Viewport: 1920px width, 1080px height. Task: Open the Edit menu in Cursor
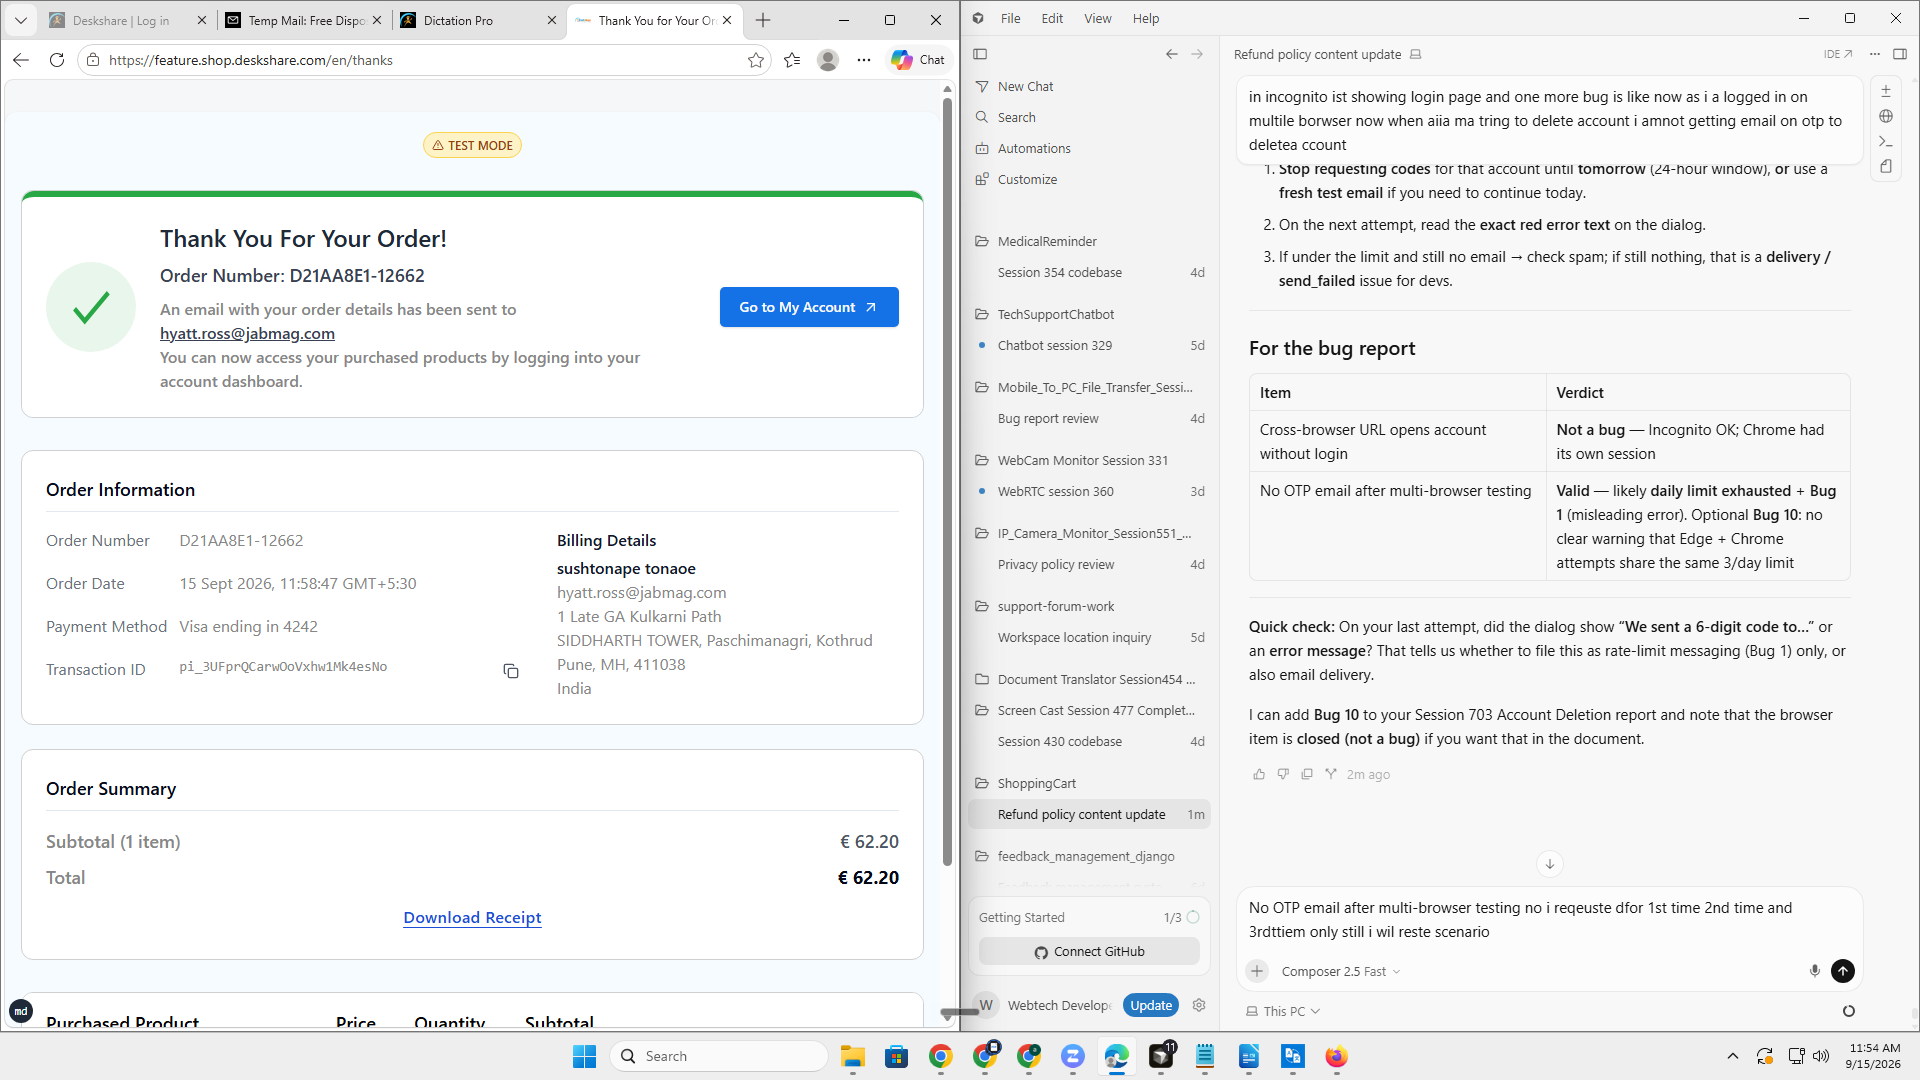pos(1052,18)
